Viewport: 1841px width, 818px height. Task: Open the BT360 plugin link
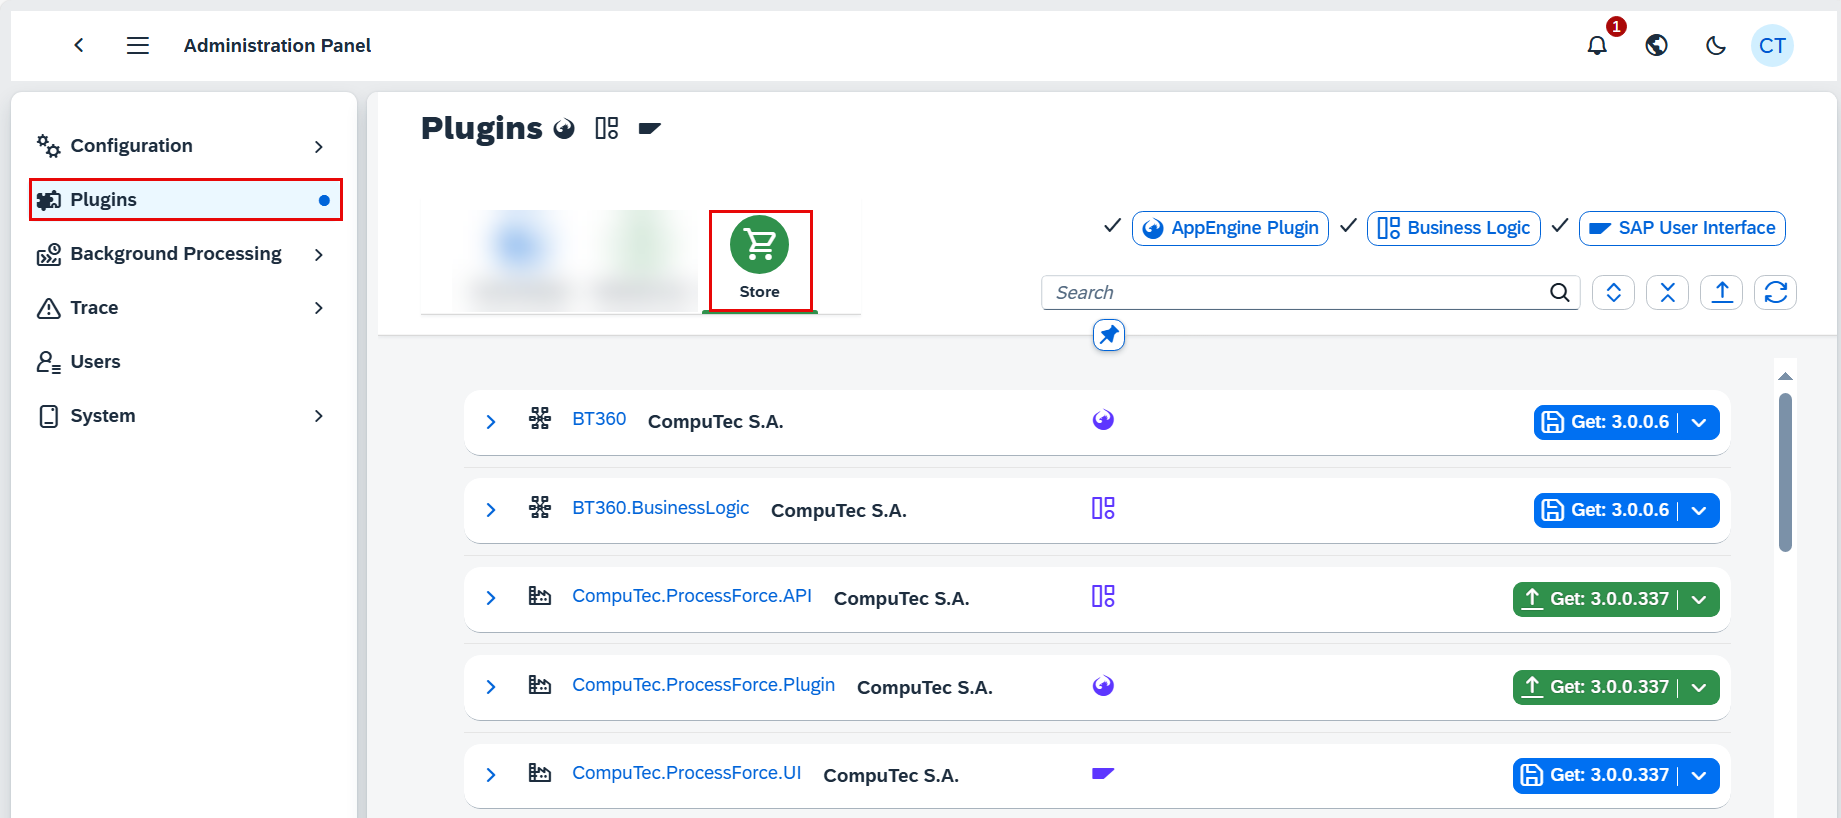point(599,419)
